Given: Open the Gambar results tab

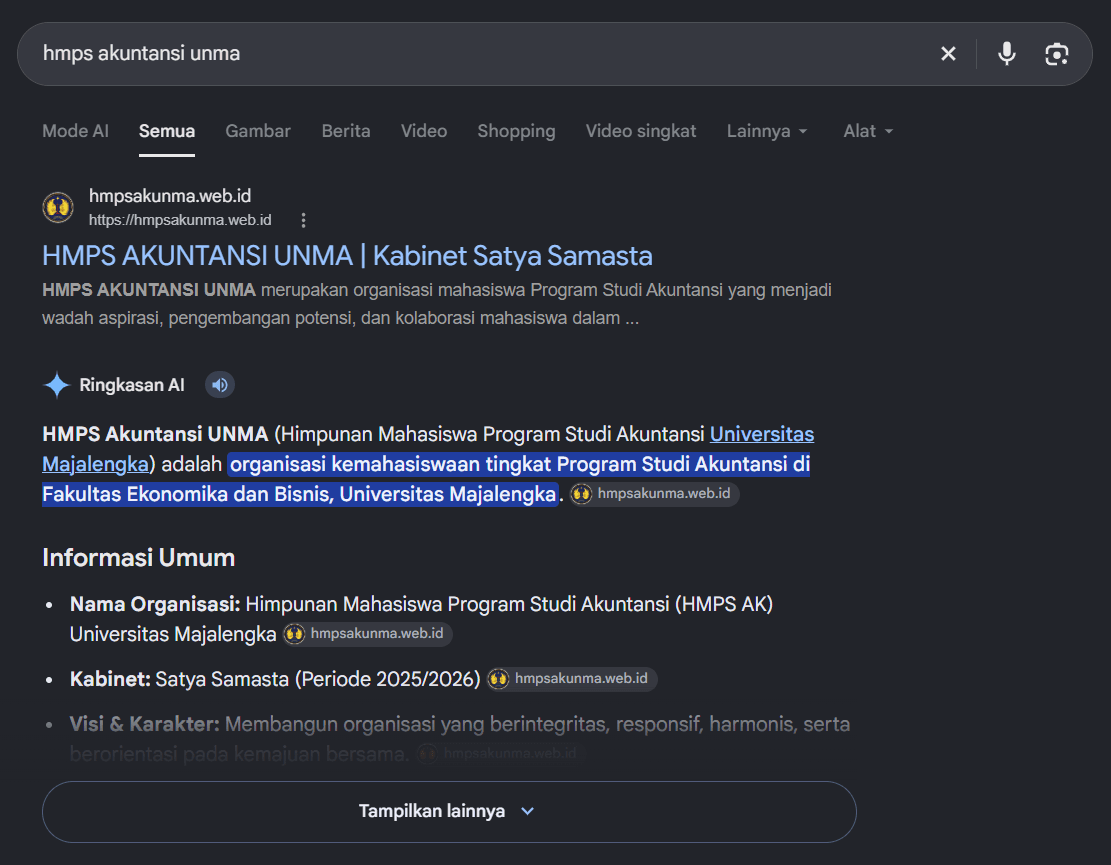Looking at the screenshot, I should click(258, 131).
